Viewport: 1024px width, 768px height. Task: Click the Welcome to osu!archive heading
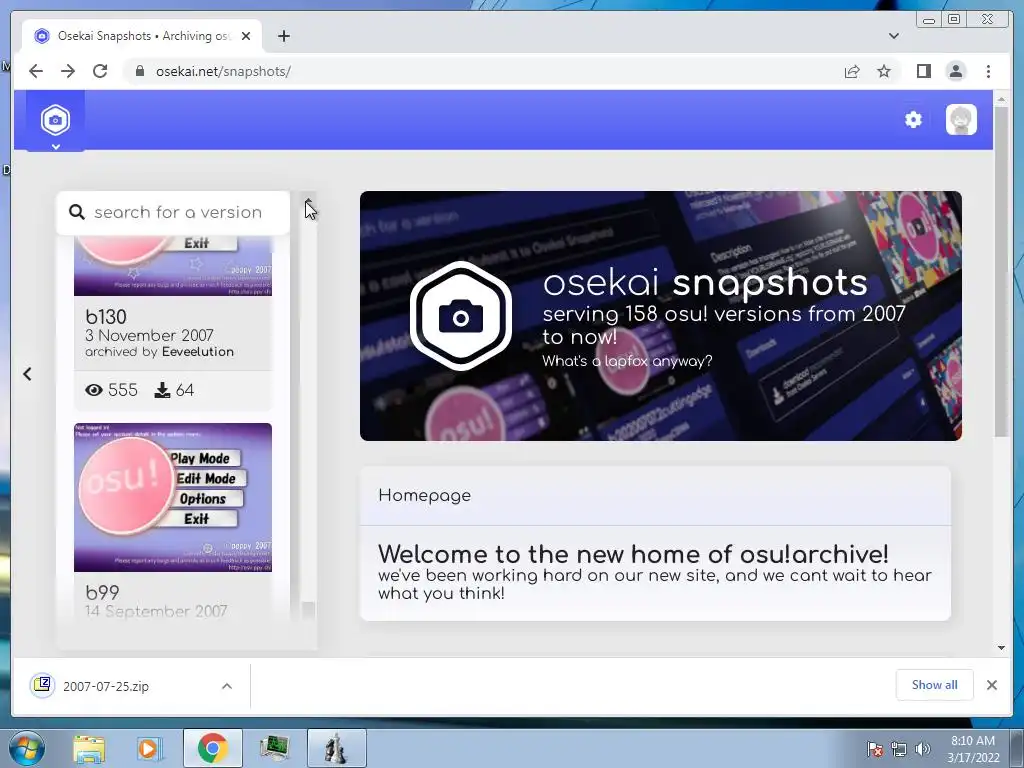[x=633, y=554]
